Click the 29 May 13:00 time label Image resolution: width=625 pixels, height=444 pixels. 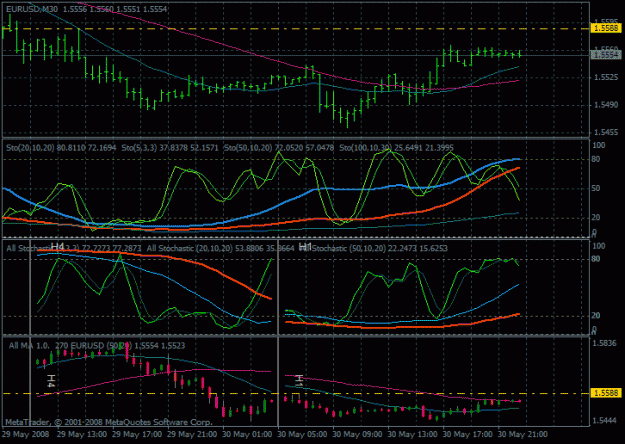coord(82,434)
